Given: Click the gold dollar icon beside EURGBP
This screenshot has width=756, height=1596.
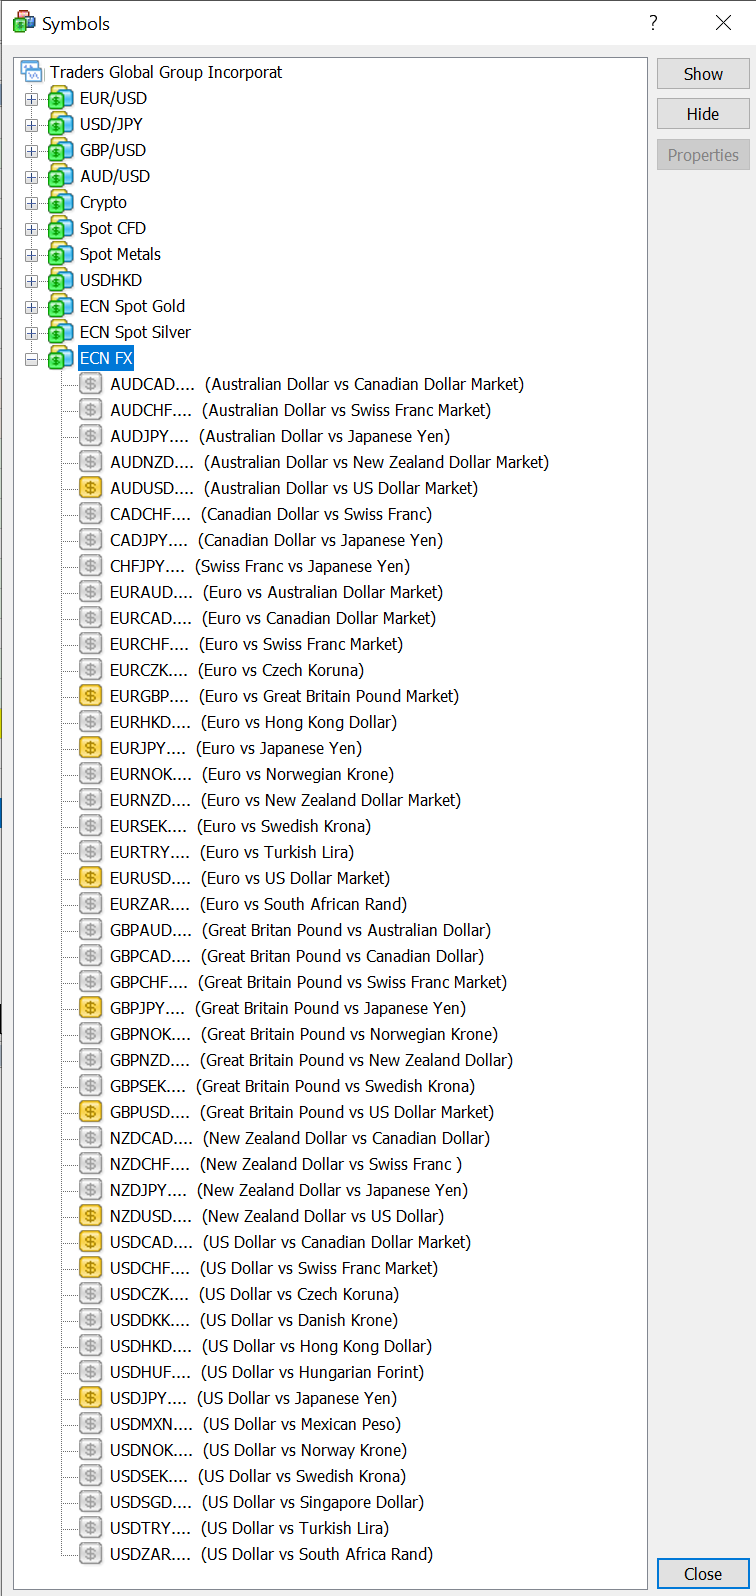Looking at the screenshot, I should tap(91, 696).
